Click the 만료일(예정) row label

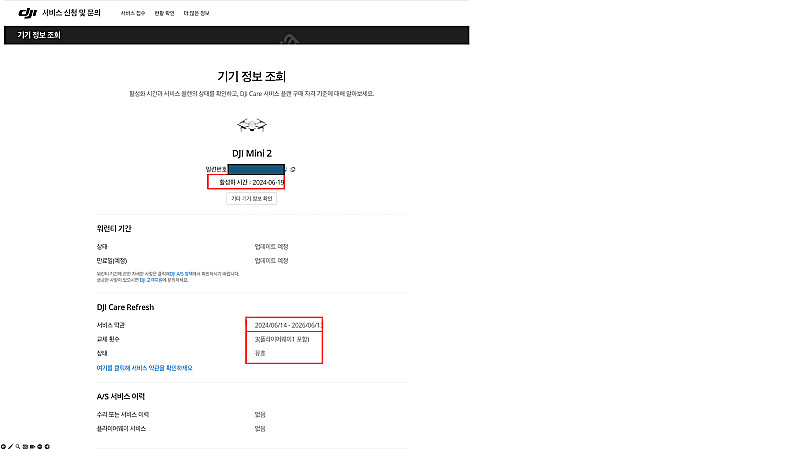[112, 261]
